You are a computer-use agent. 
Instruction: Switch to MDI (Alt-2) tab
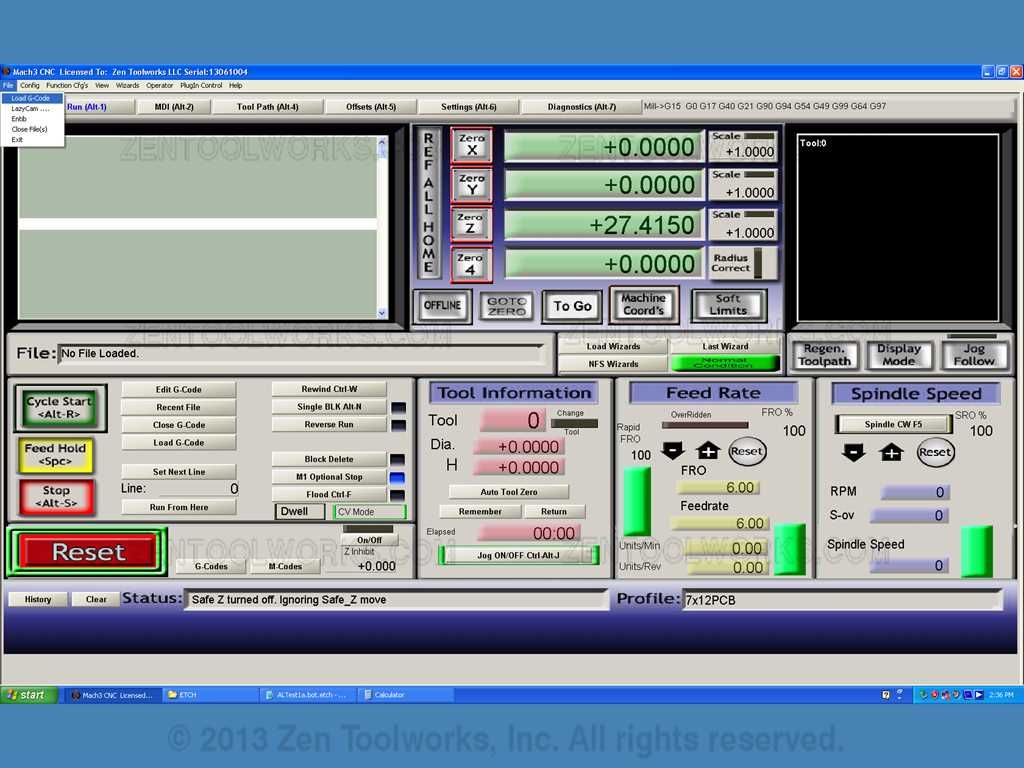174,106
